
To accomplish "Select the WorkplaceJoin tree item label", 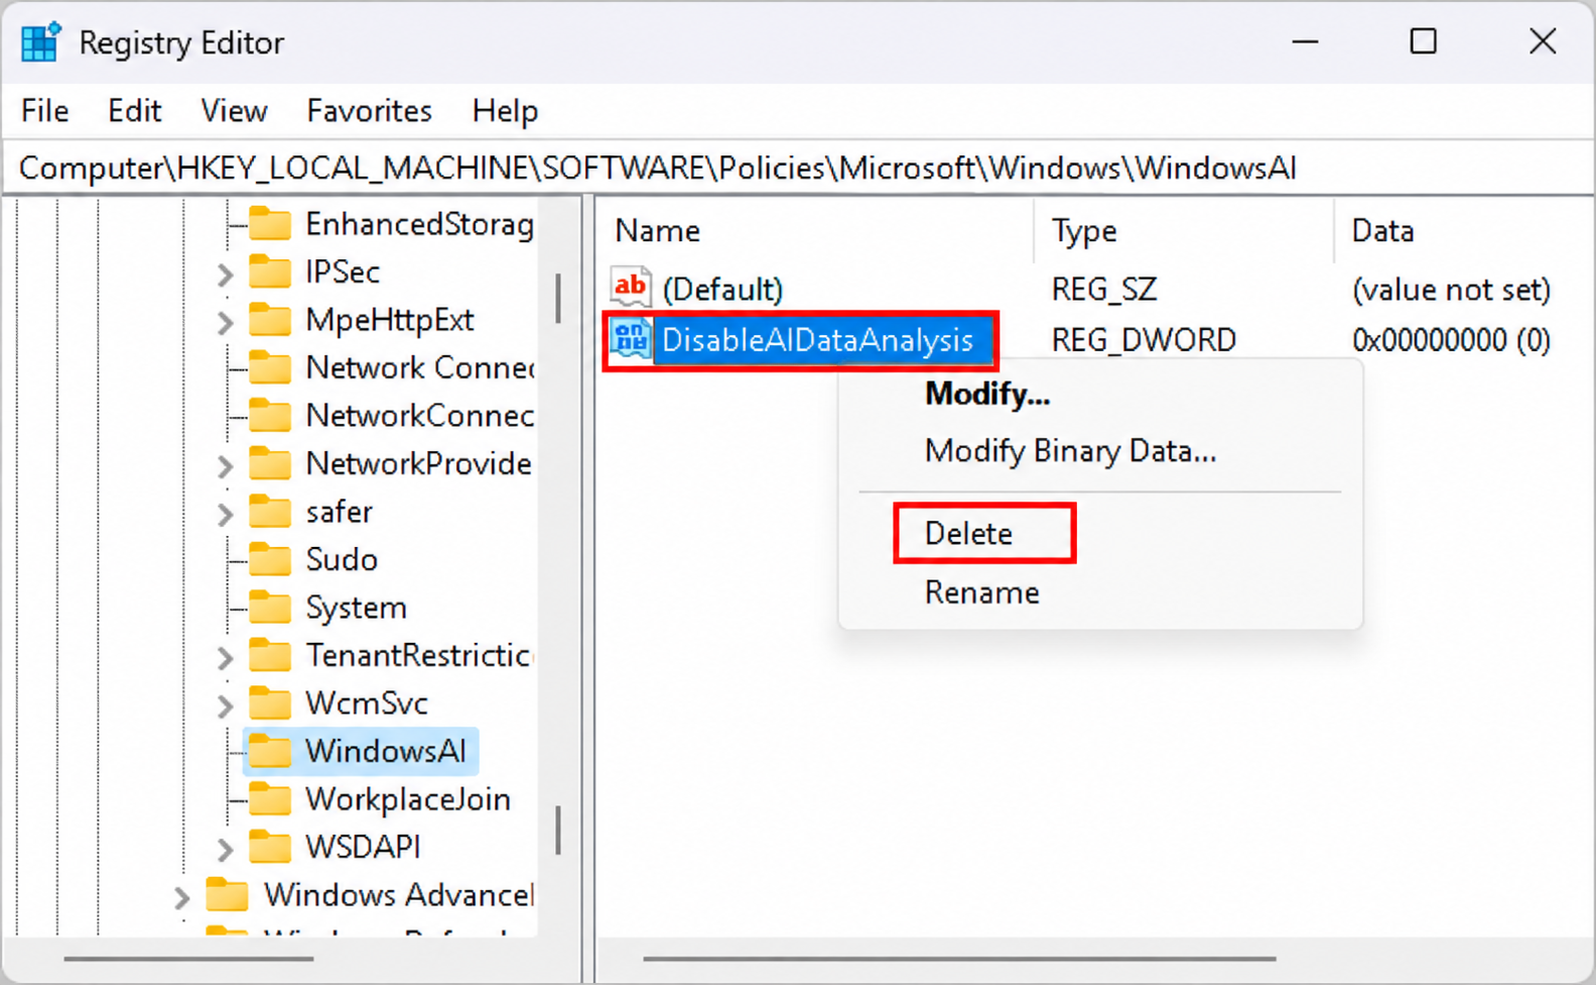I will pos(408,799).
